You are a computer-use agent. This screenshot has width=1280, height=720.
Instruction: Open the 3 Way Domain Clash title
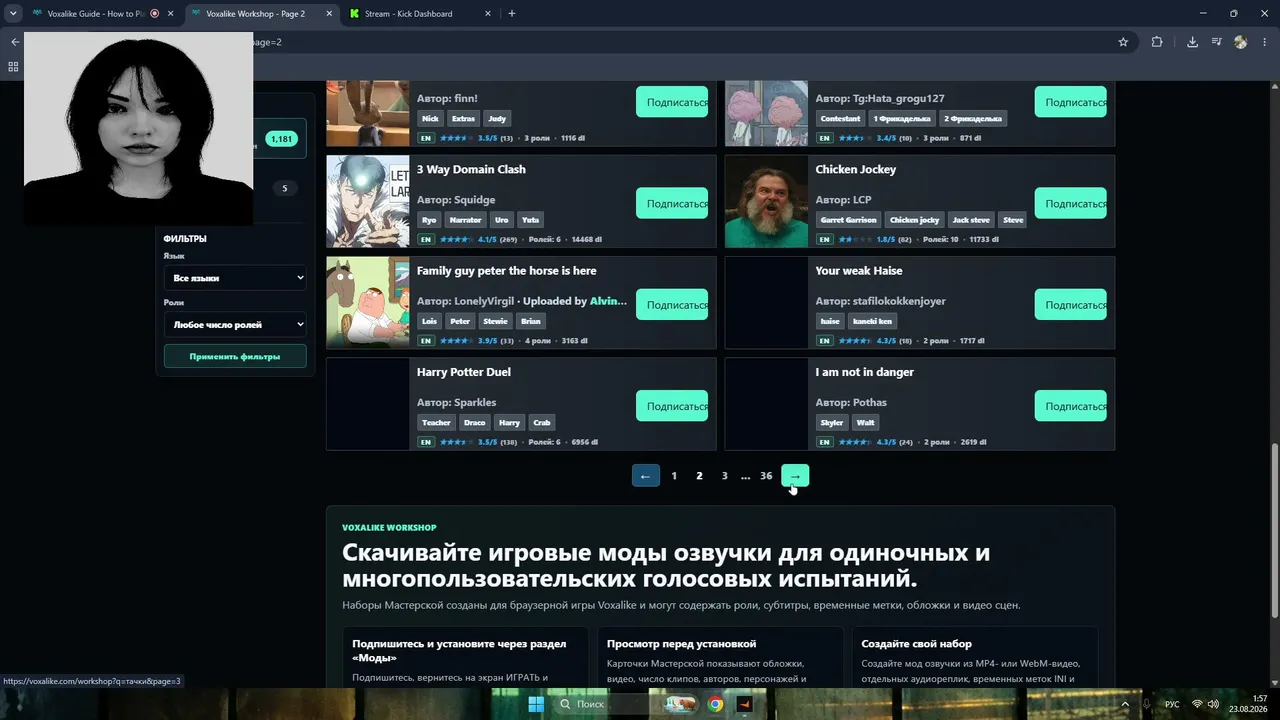click(471, 169)
